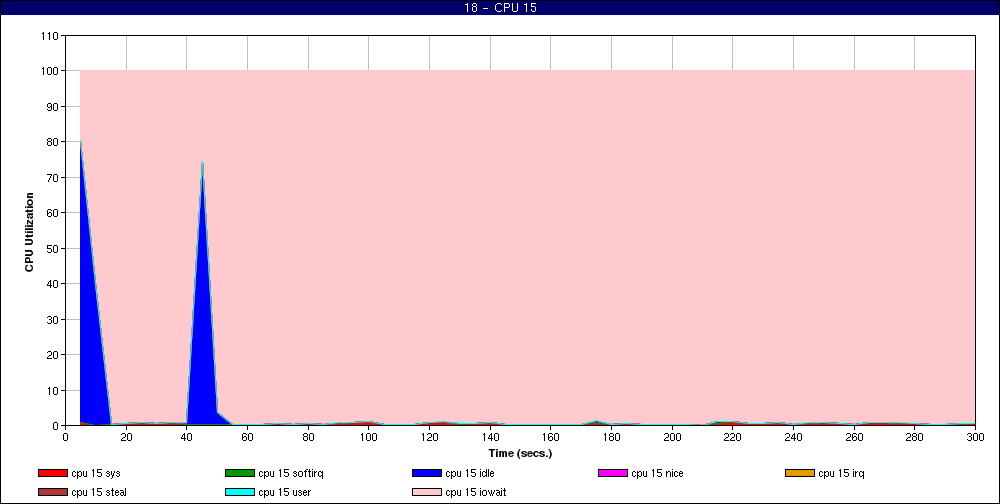Click the 'CPU Utilization' y-axis label
This screenshot has height=504, width=1000.
click(x=29, y=232)
